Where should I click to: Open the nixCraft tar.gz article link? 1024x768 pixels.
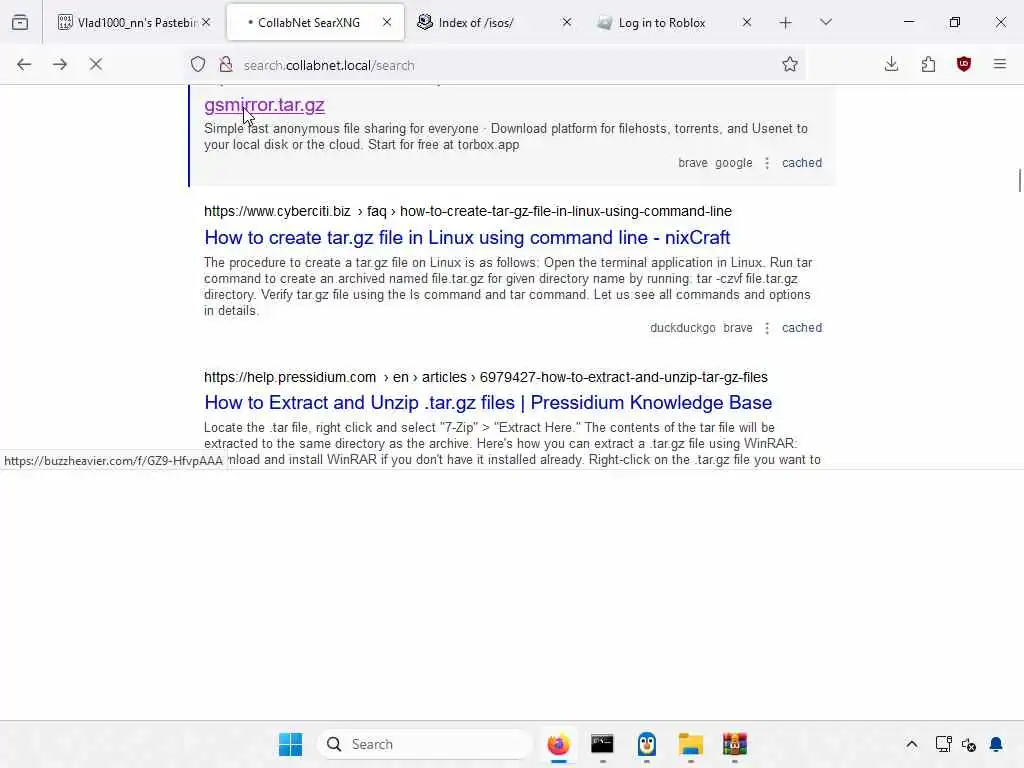[467, 238]
